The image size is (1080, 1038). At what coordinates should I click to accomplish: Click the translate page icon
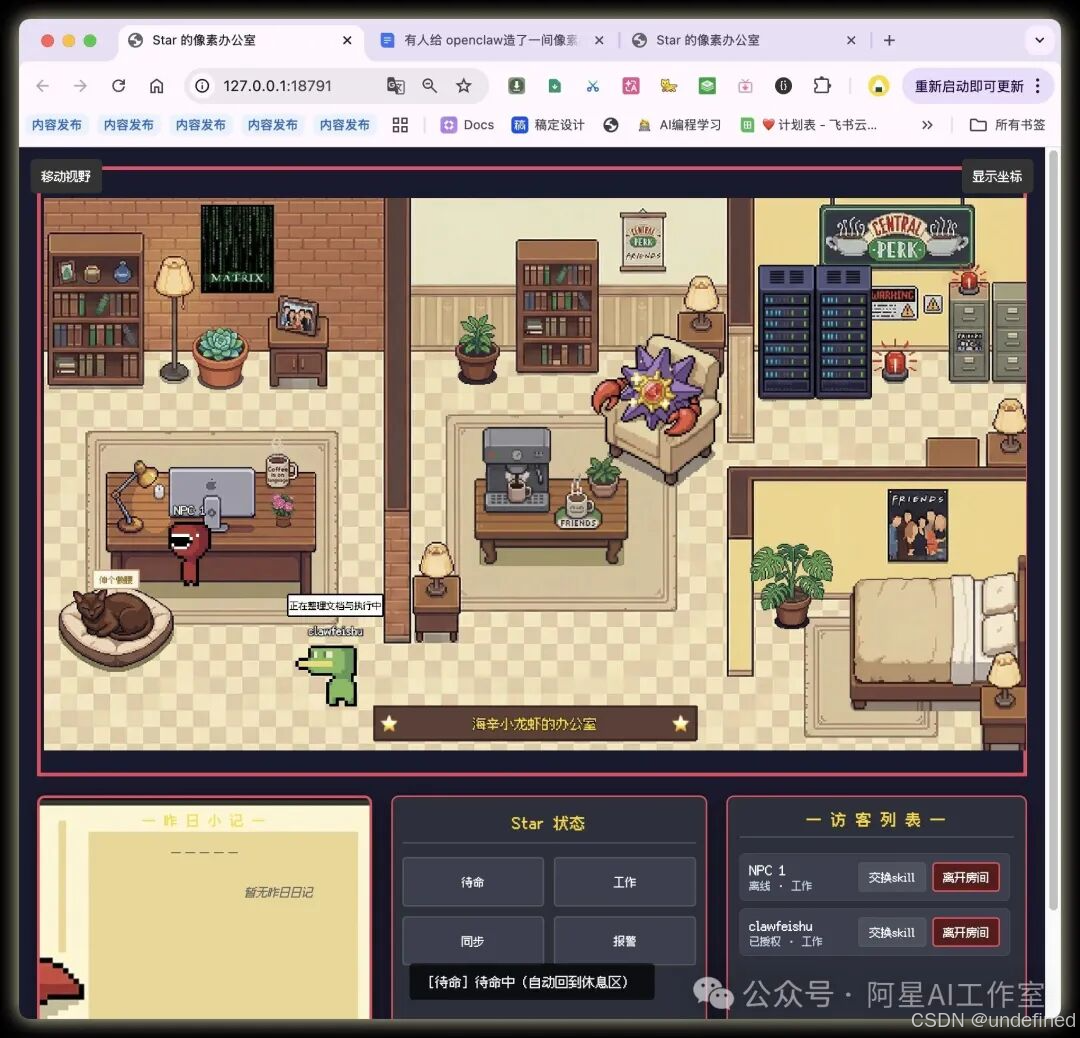(x=395, y=86)
